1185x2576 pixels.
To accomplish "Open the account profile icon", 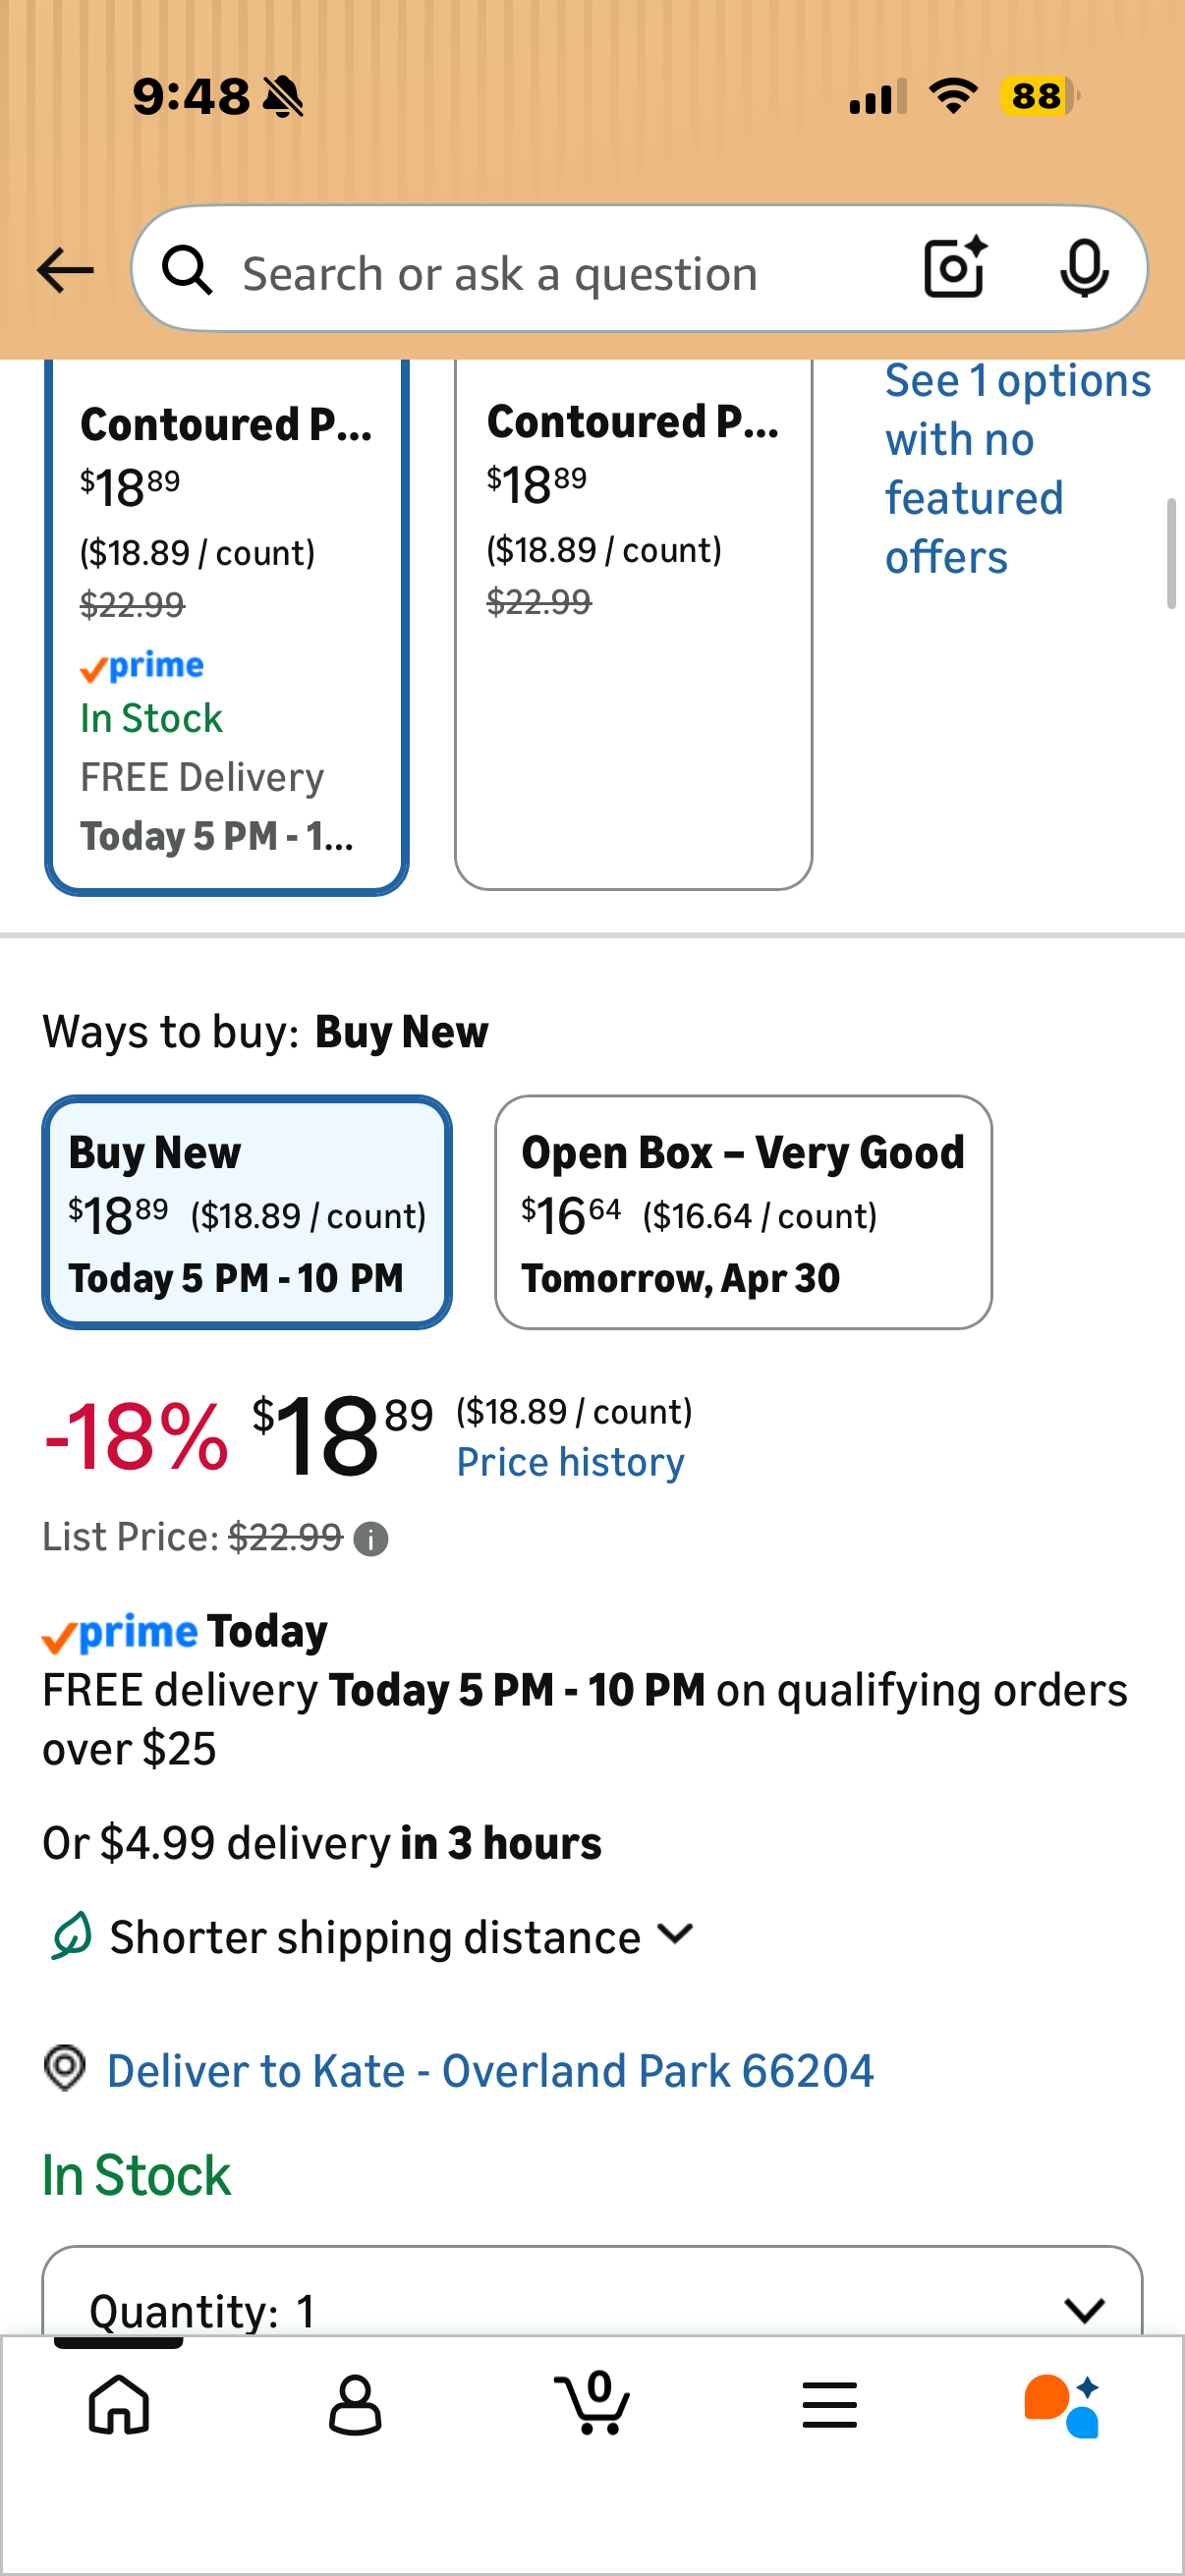I will pos(355,2405).
